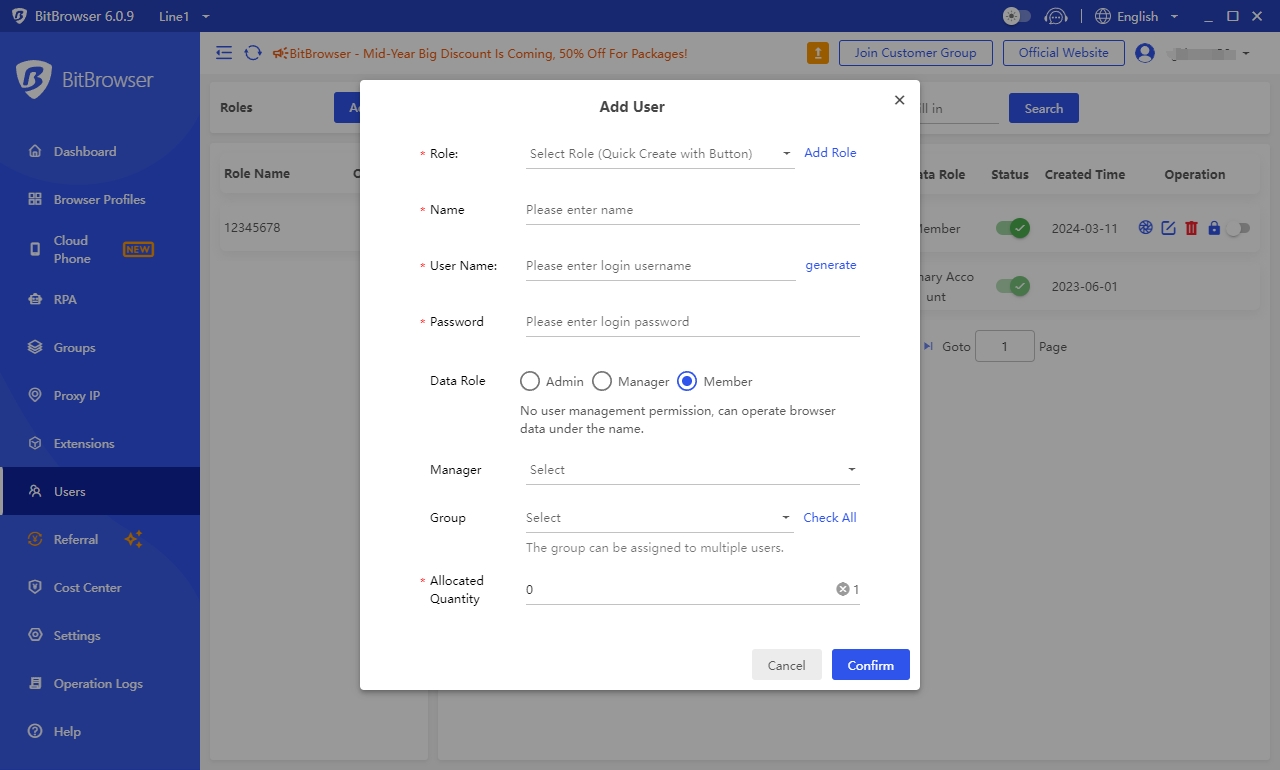
Task: Click the Help question mark icon
Action: click(35, 731)
